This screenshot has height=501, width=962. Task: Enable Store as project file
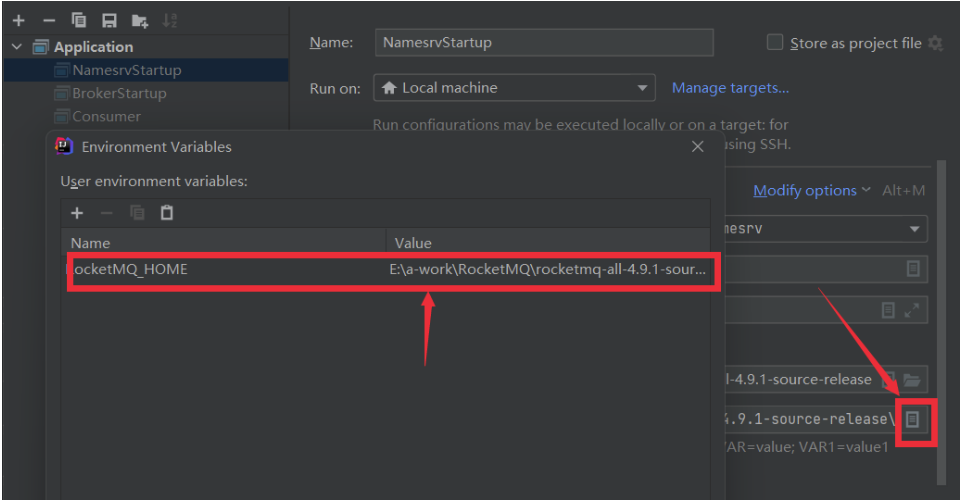(775, 42)
